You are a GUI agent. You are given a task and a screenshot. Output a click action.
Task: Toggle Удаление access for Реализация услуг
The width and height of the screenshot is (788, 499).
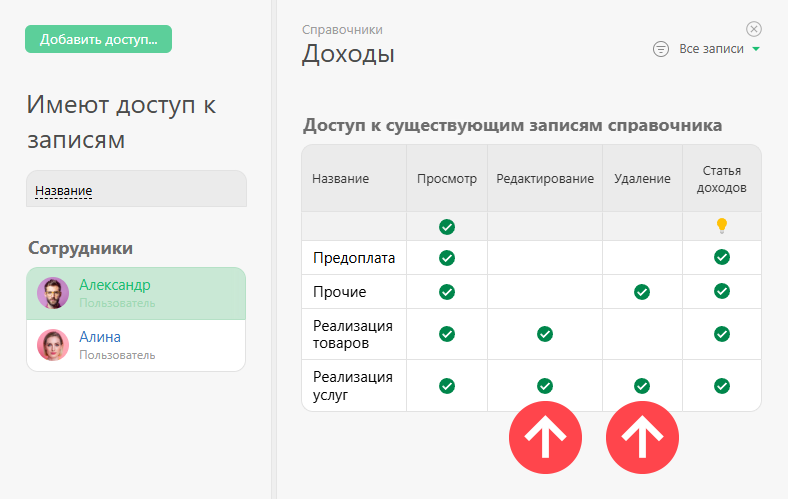tap(642, 385)
